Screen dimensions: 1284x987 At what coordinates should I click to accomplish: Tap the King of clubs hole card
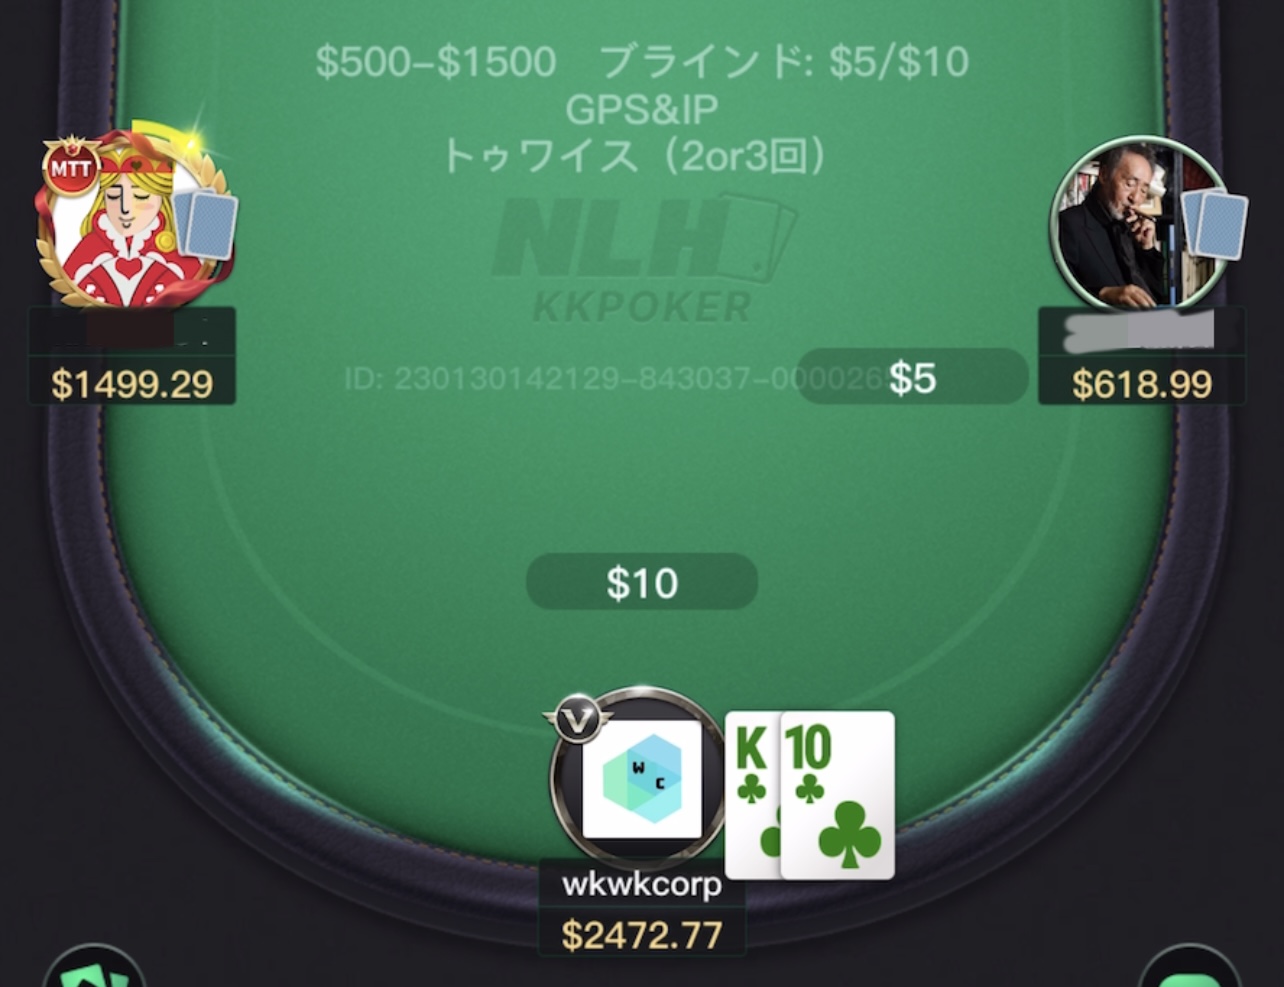point(752,795)
